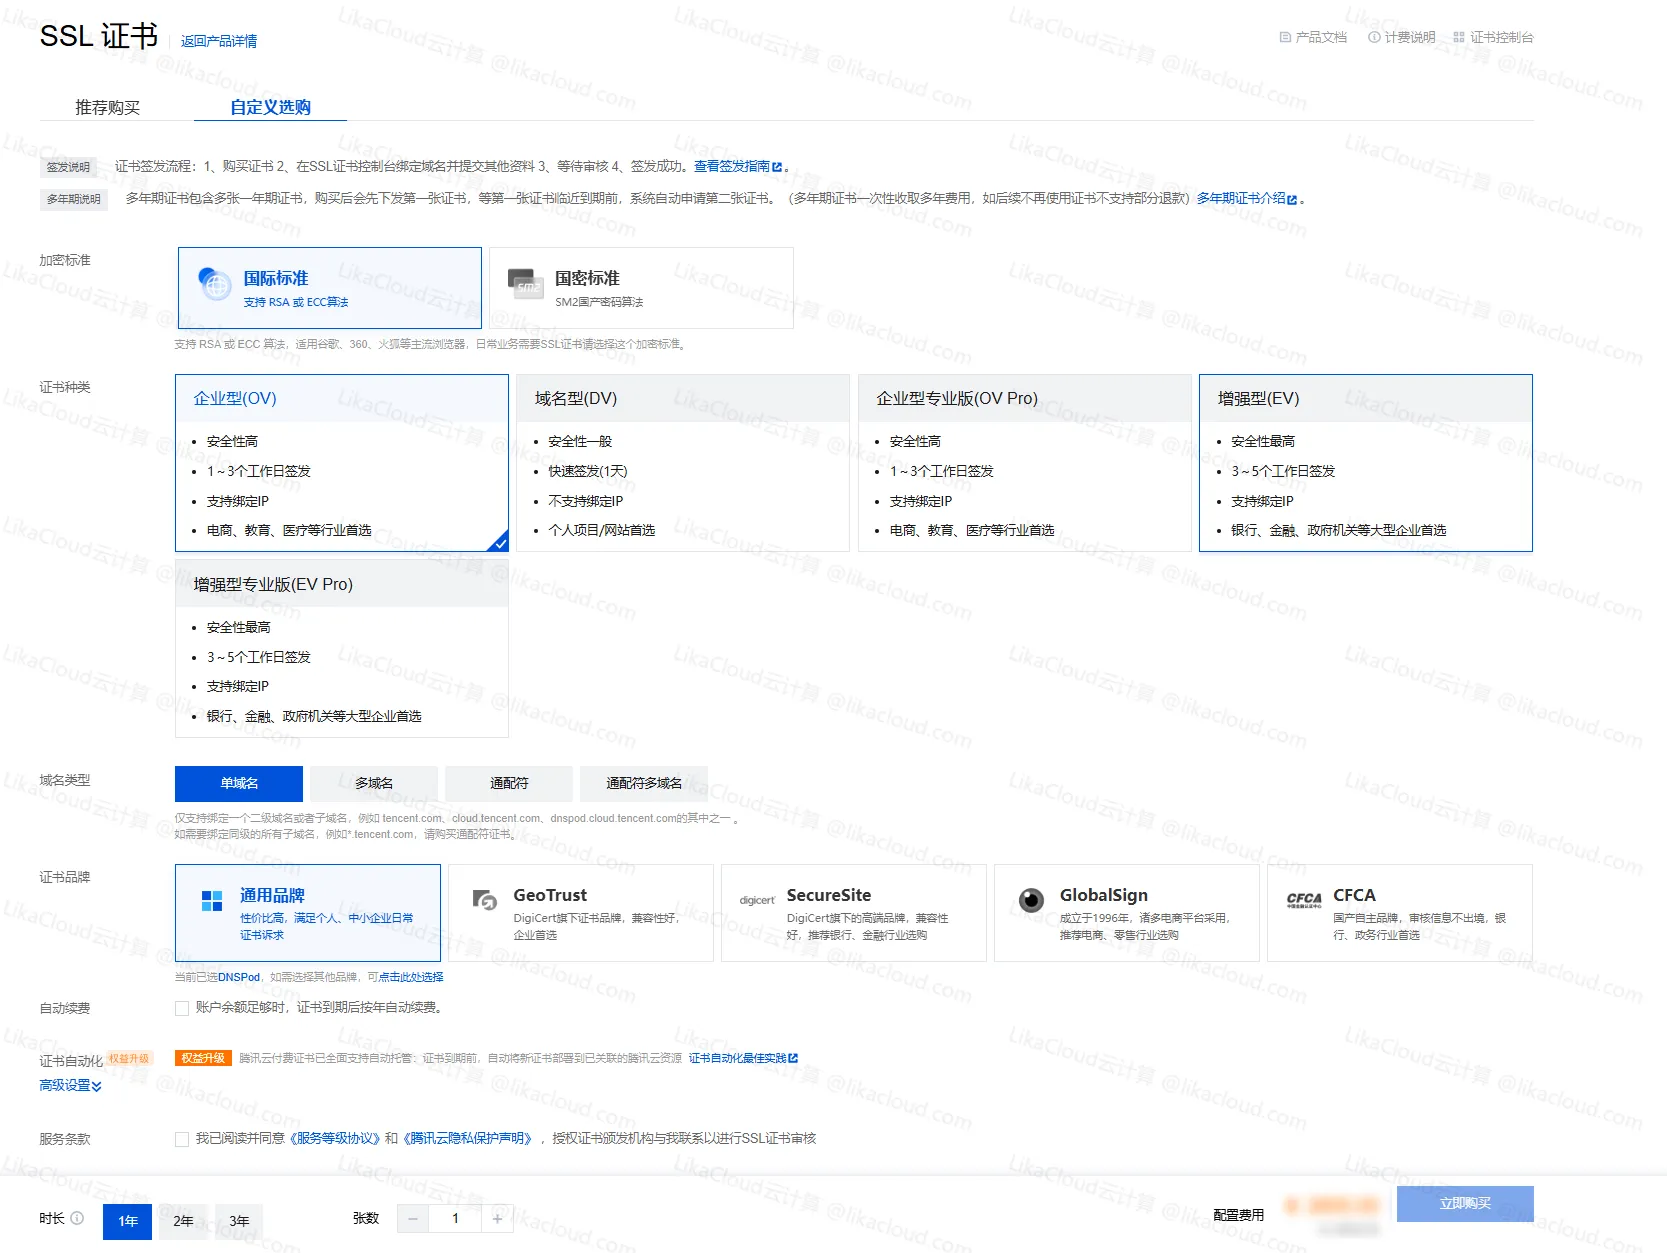Click the 时长 info help icon
Viewport: 1667px width, 1253px height.
coord(78,1218)
